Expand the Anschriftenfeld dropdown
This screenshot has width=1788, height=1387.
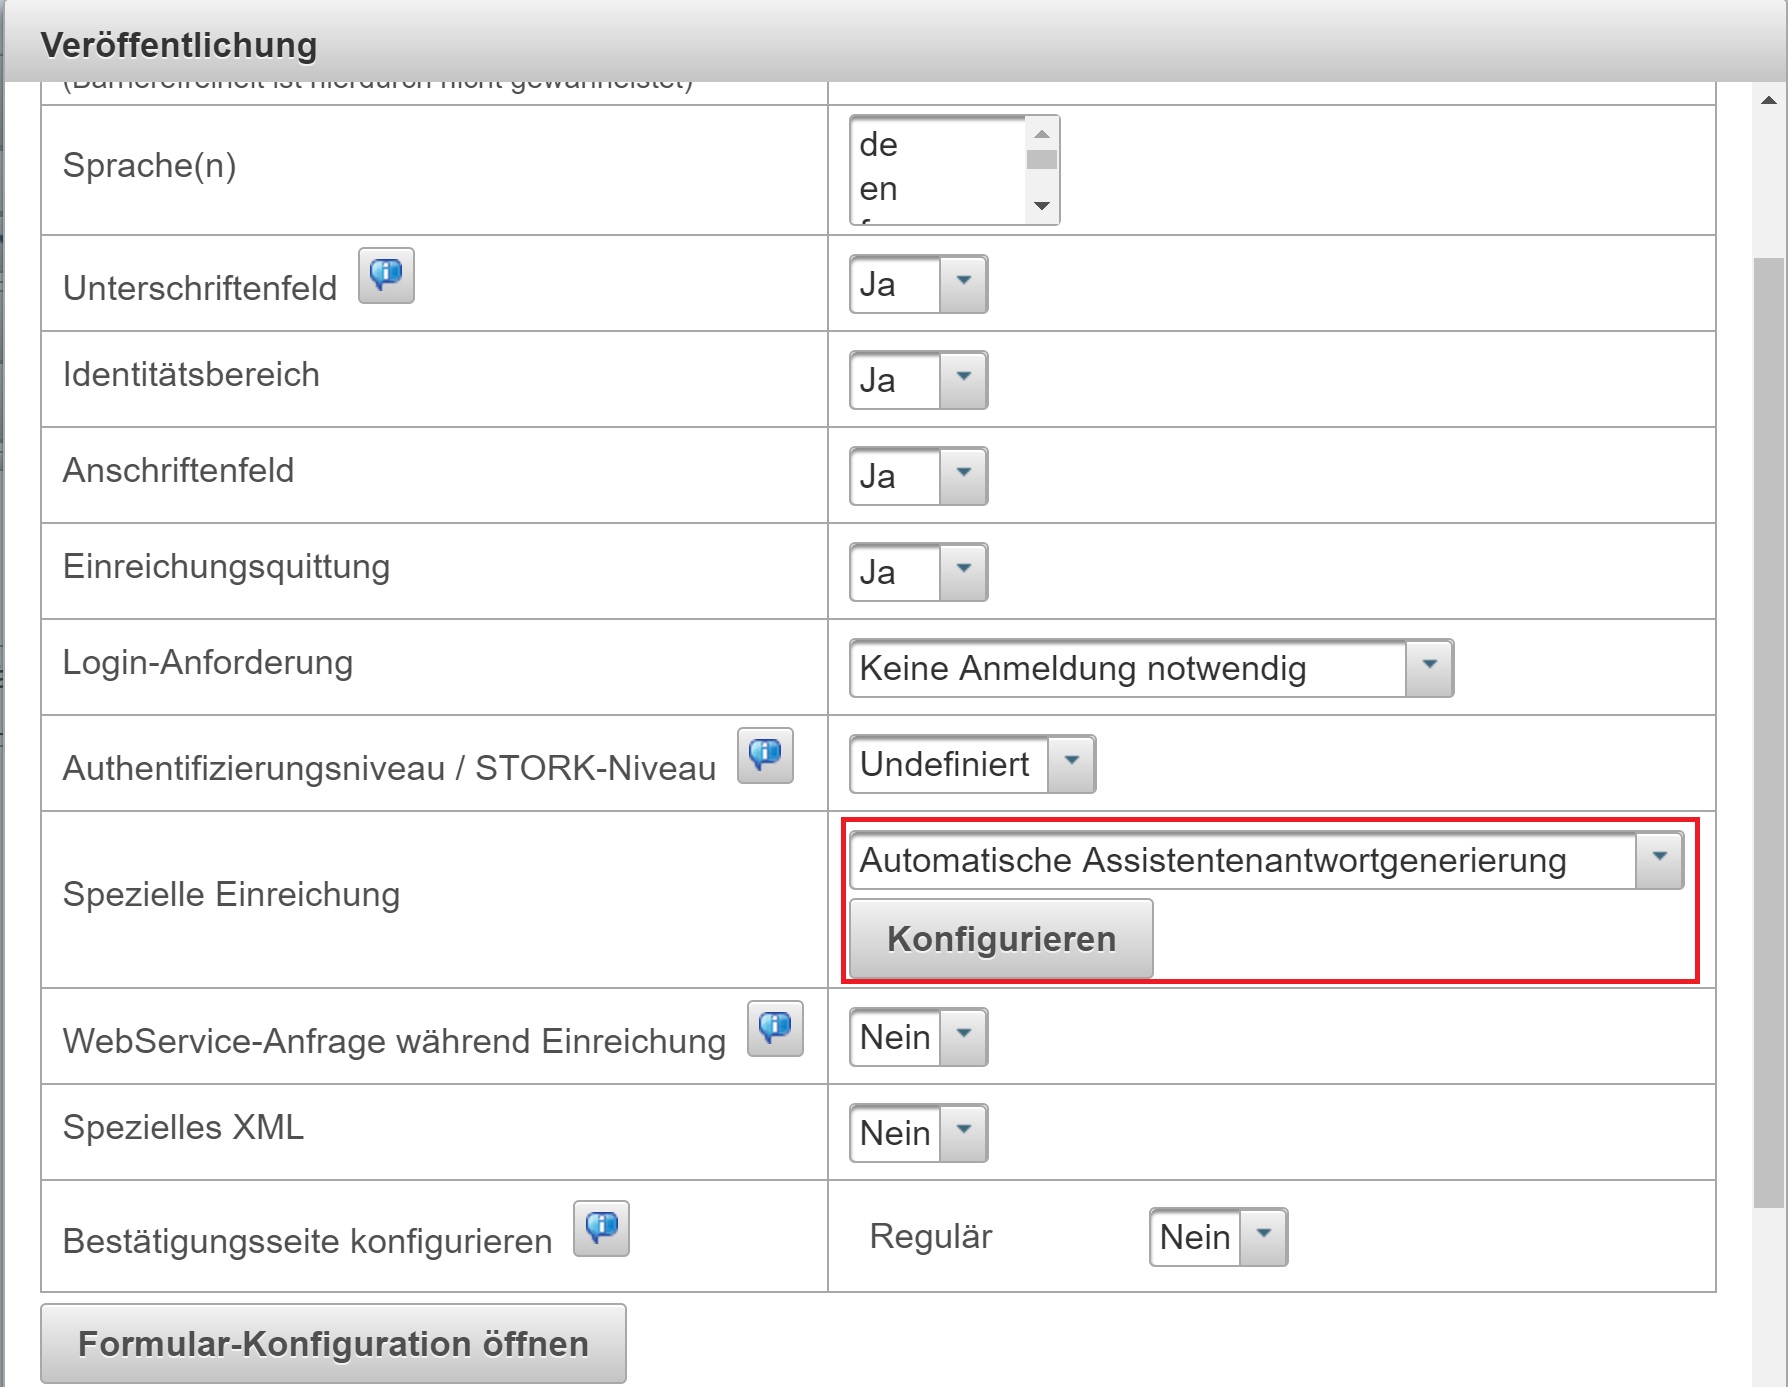tap(918, 476)
